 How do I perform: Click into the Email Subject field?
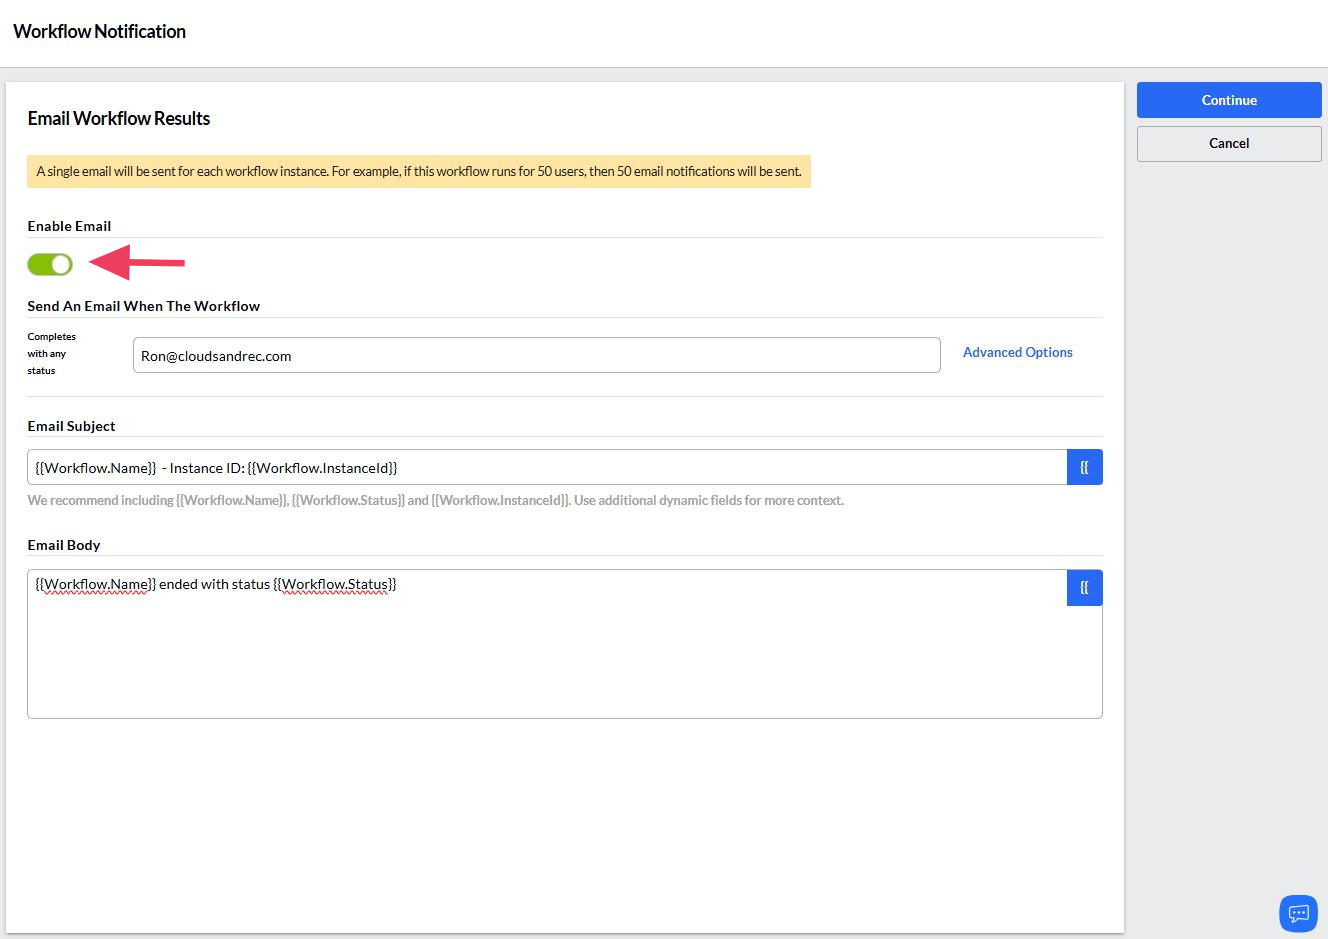(547, 467)
